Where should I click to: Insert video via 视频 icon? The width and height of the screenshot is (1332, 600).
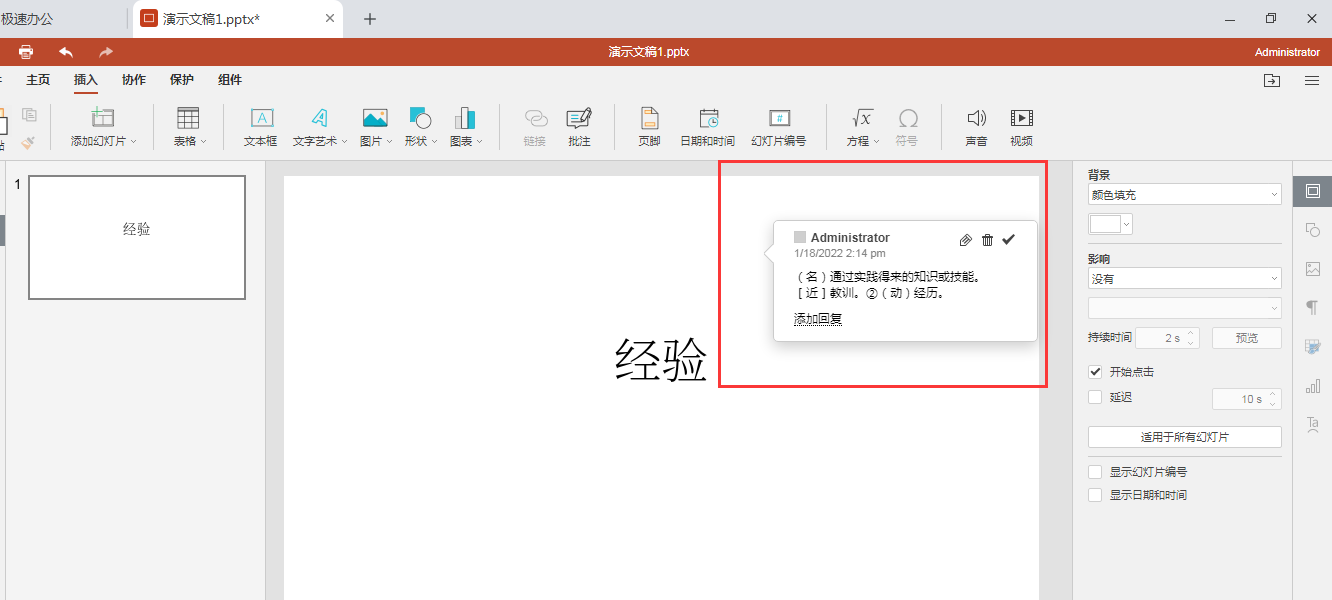(x=1021, y=118)
